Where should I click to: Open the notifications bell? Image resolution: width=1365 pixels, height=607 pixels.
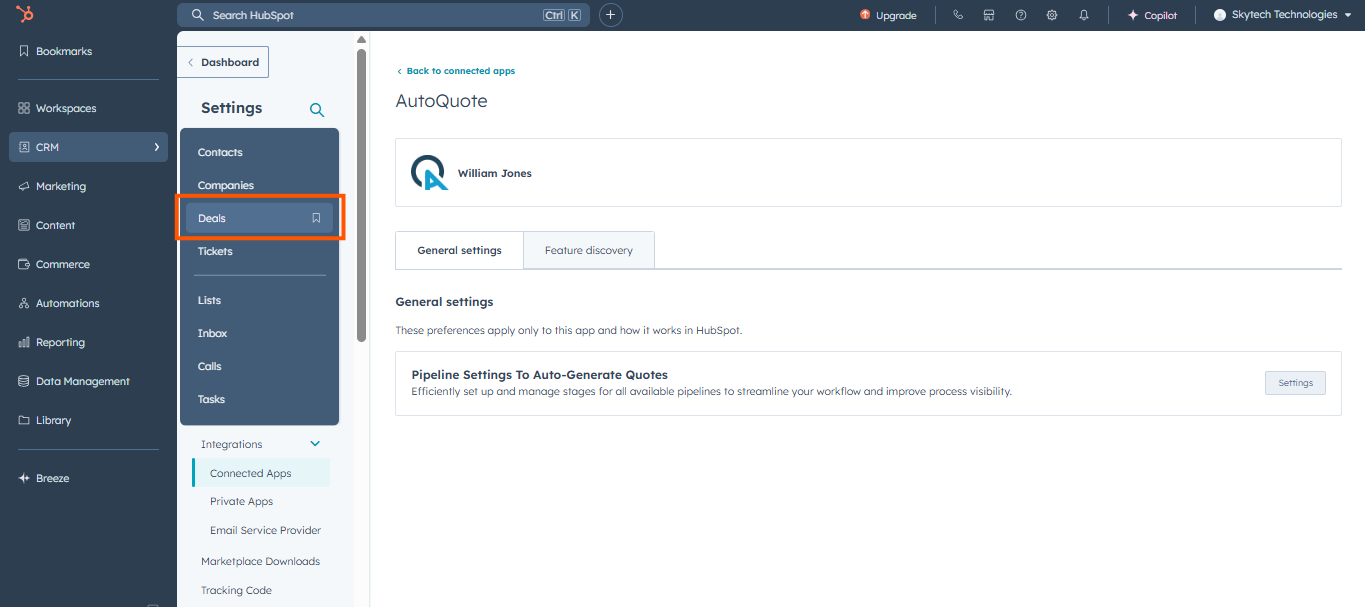1083,14
